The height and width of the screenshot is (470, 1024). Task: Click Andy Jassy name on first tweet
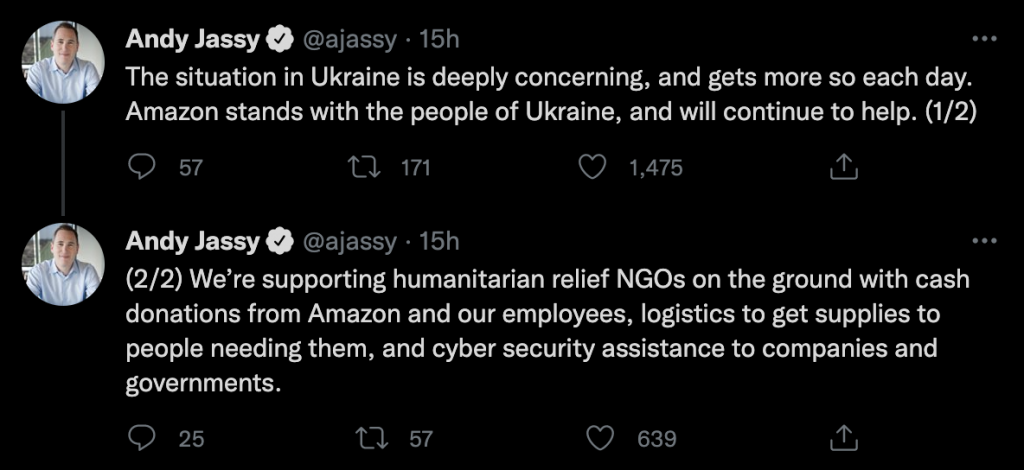(x=193, y=40)
